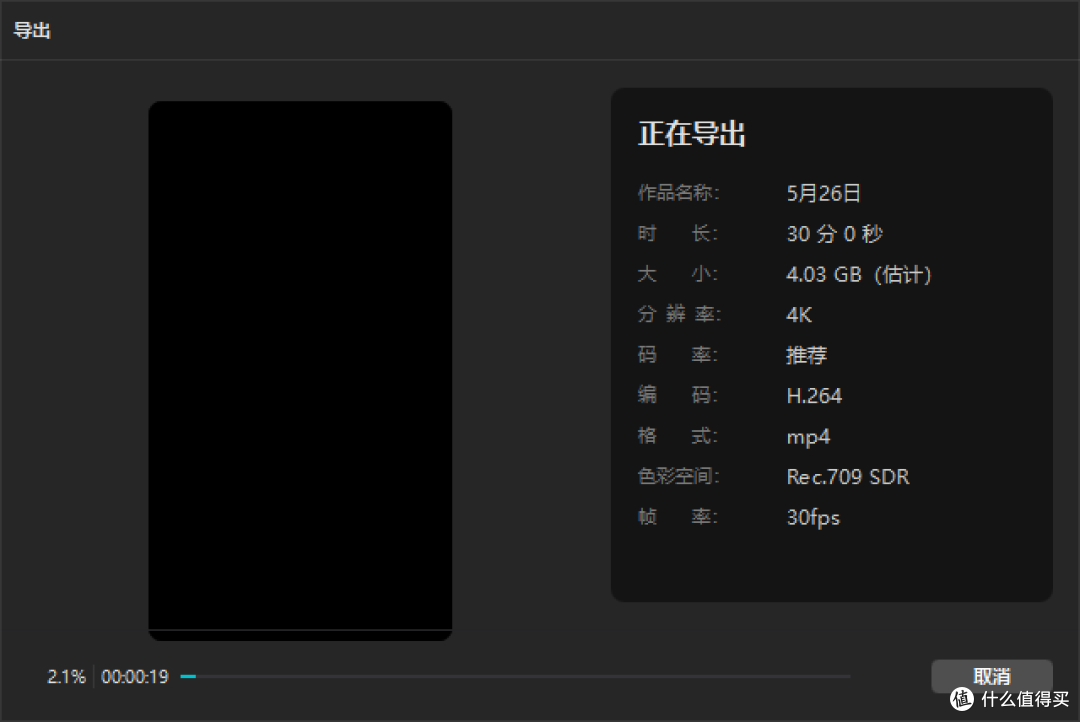Select the codec value H.264
The height and width of the screenshot is (722, 1080).
814,395
